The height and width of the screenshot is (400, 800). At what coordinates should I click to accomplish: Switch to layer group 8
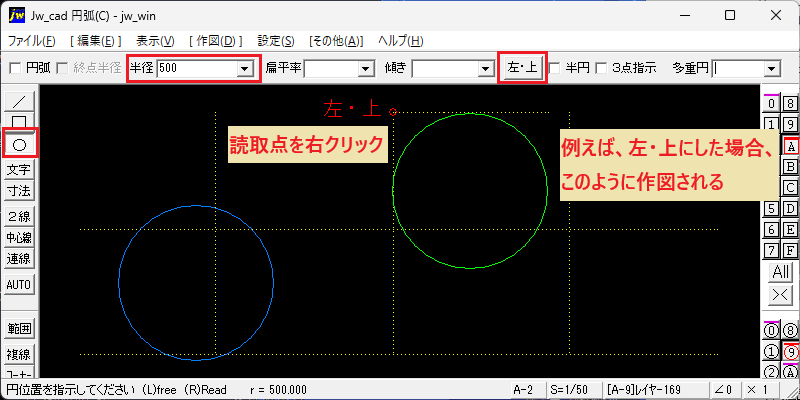[790, 104]
